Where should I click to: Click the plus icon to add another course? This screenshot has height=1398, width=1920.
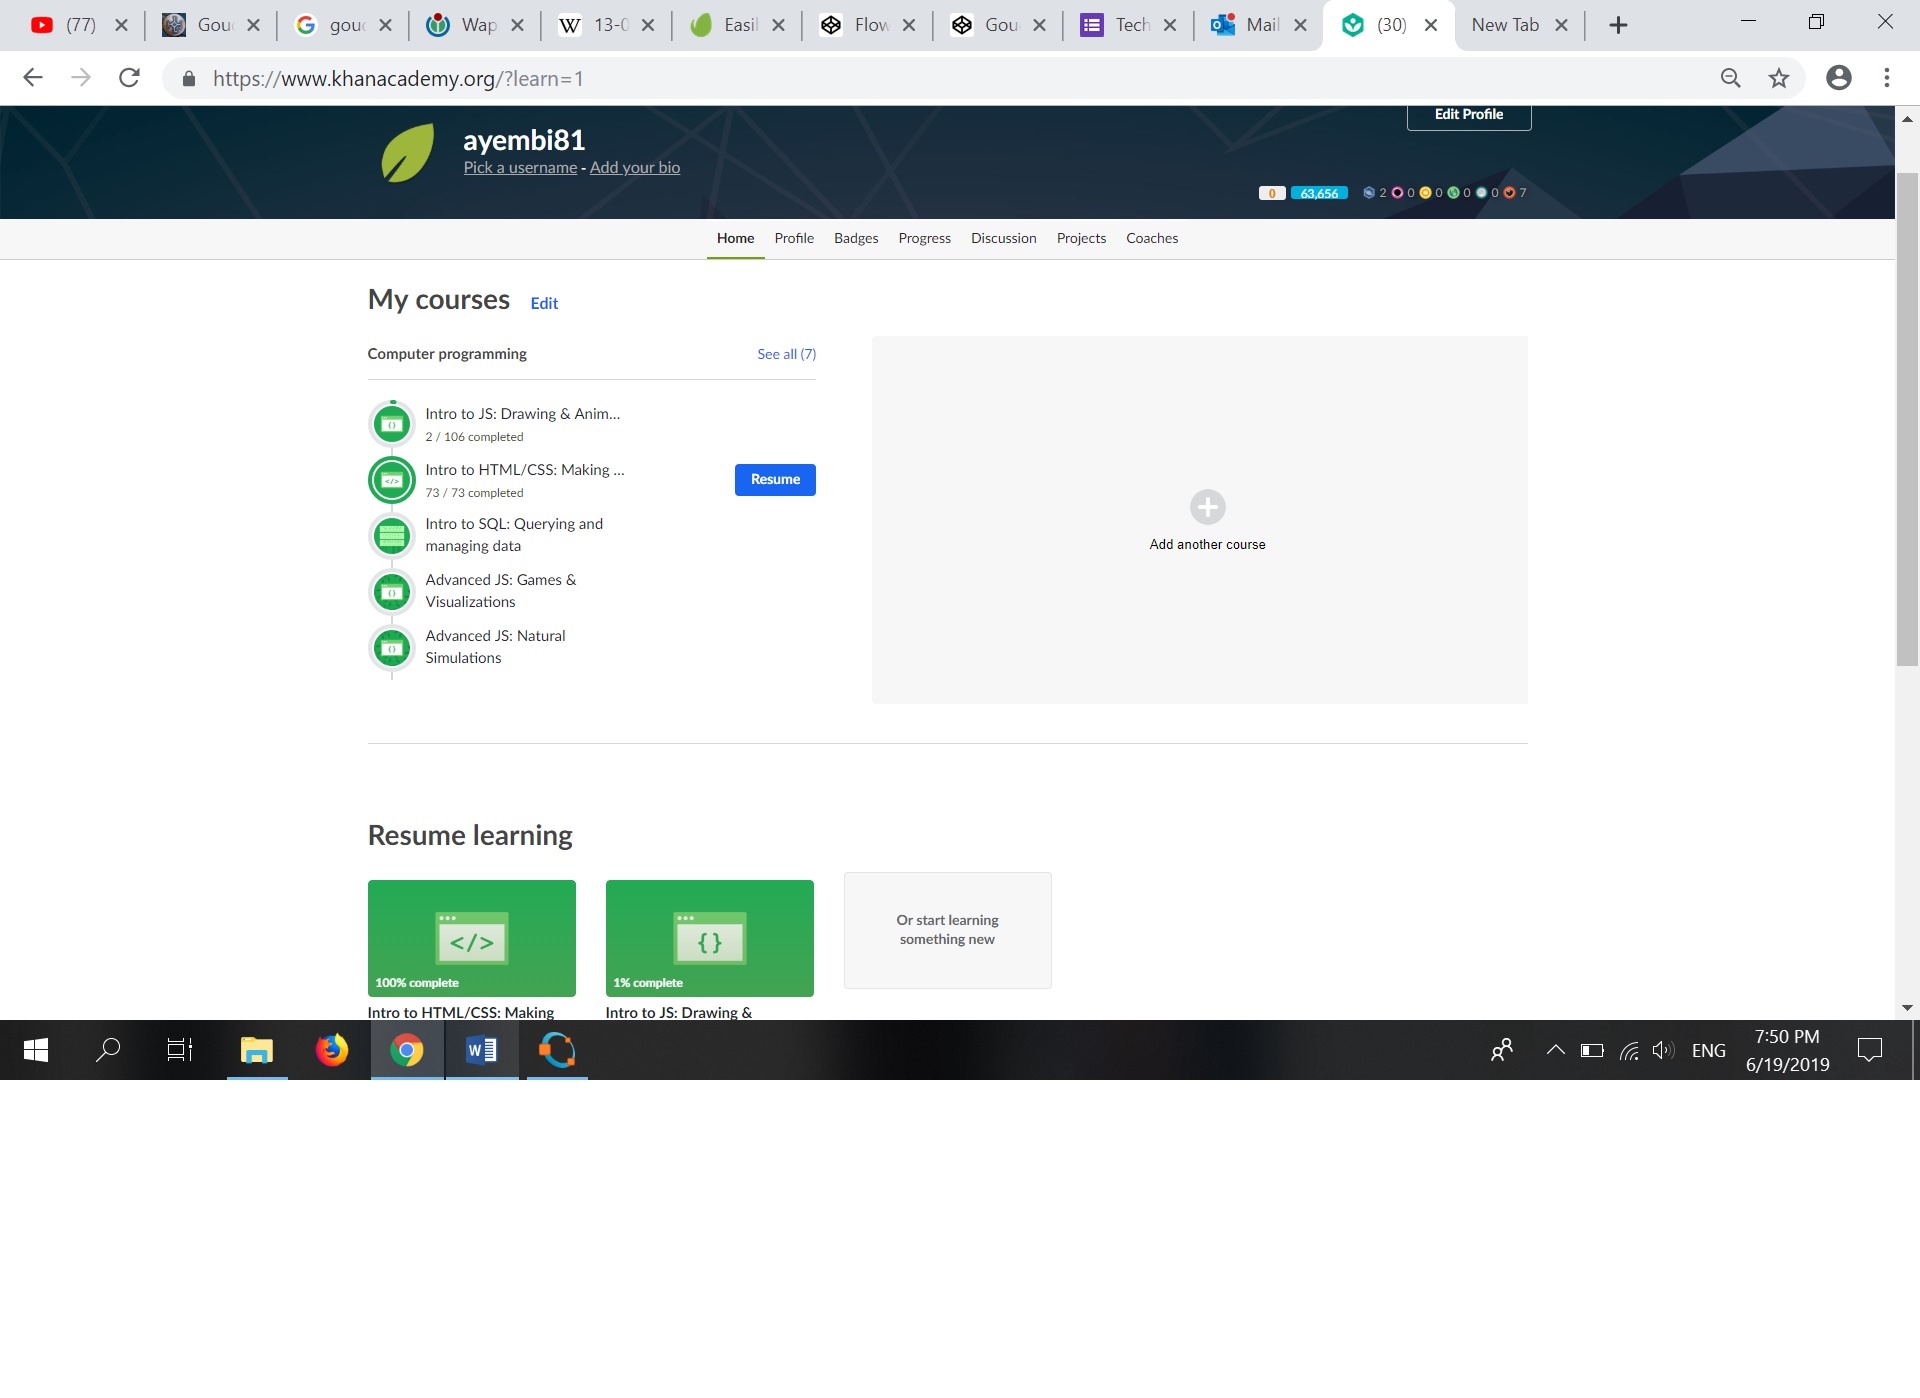[1207, 507]
